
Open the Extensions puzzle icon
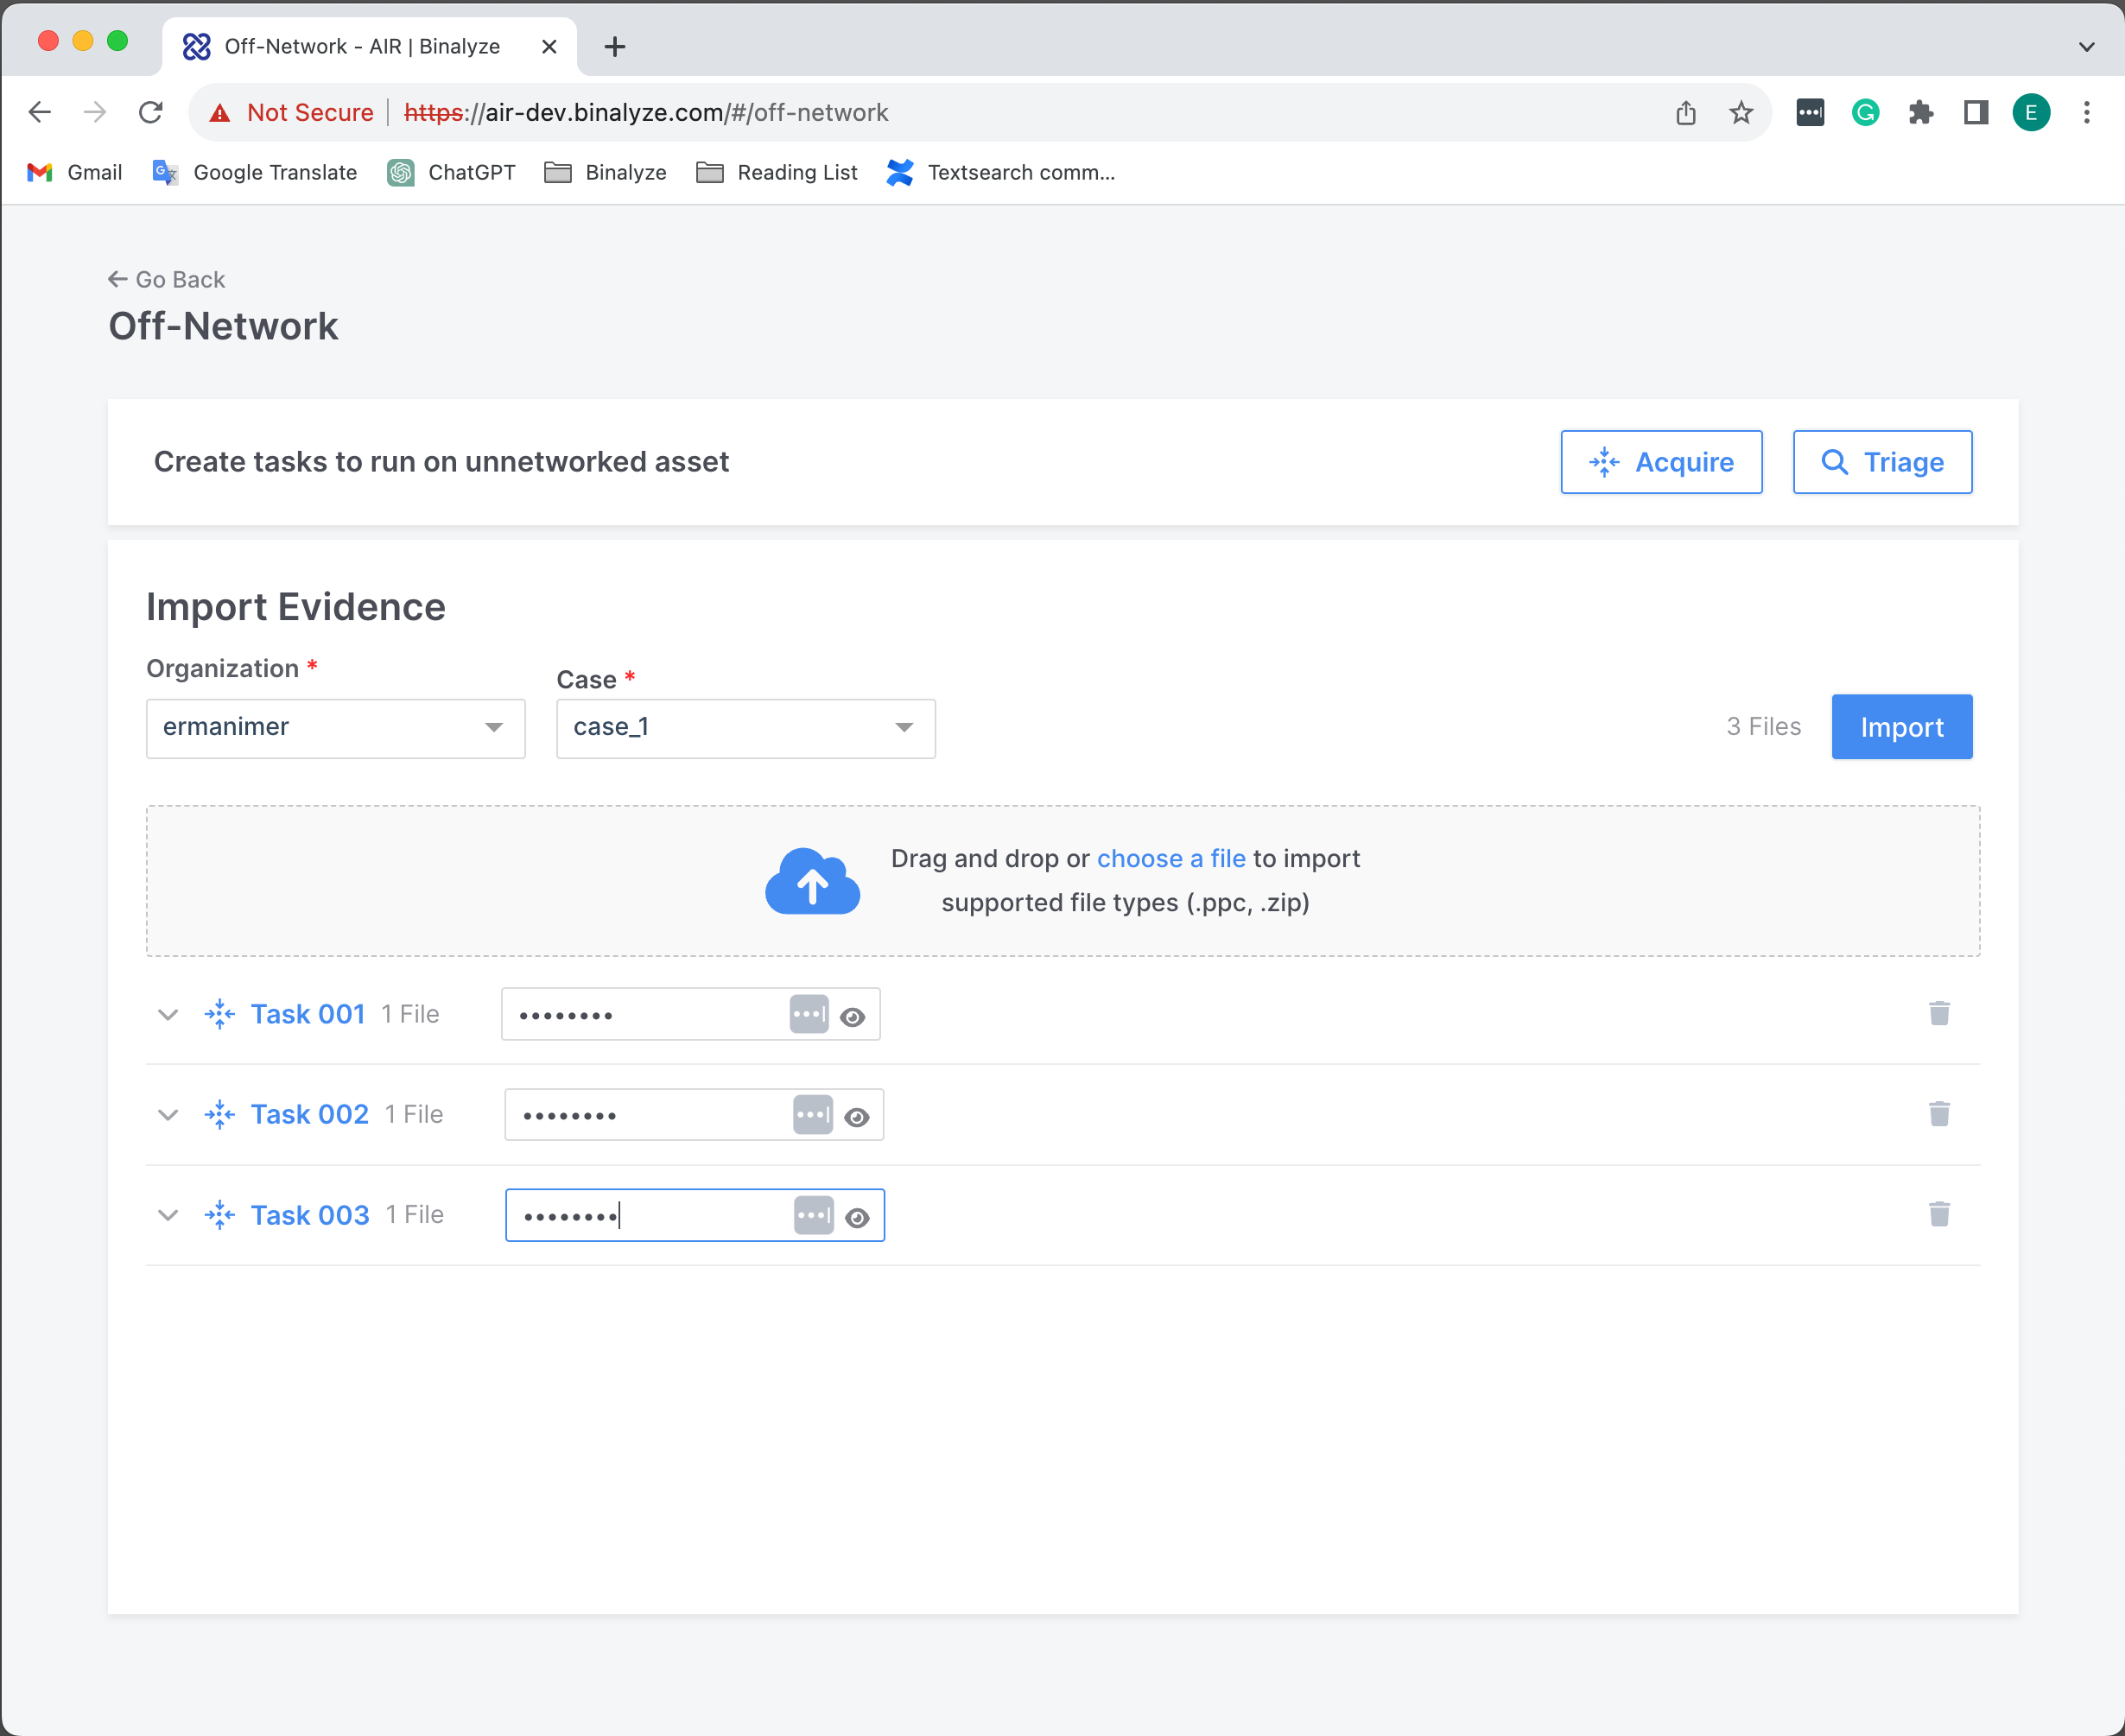click(x=1920, y=112)
